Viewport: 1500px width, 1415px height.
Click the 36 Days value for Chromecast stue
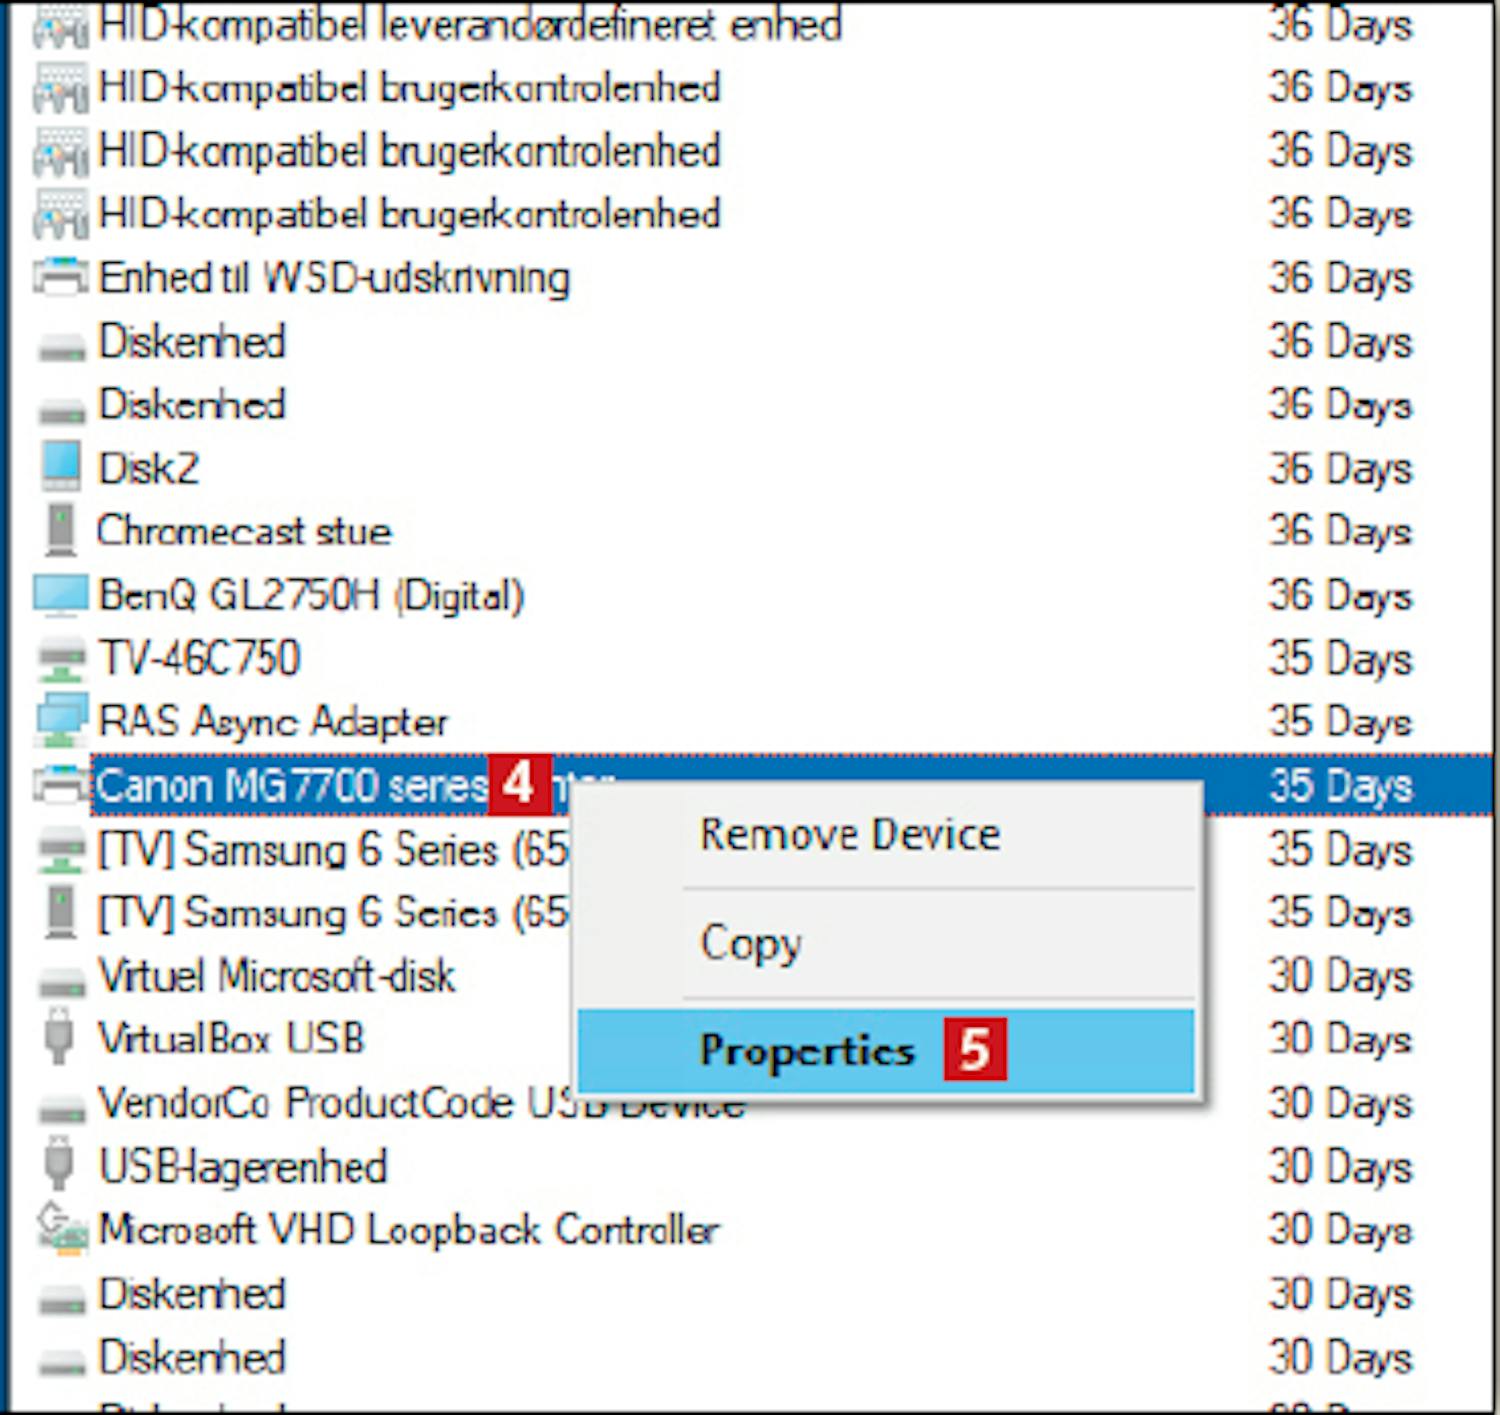[x=1340, y=531]
